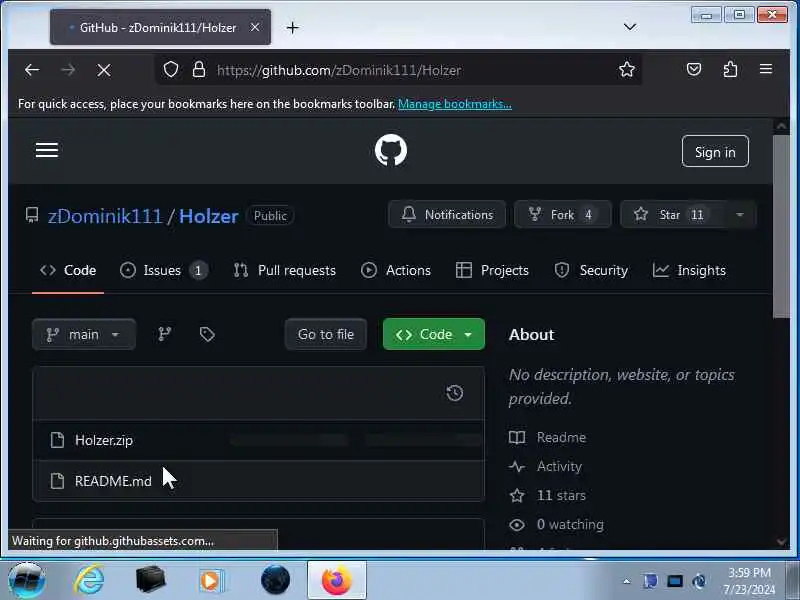View the Insights tab
The width and height of the screenshot is (800, 600).
(689, 270)
